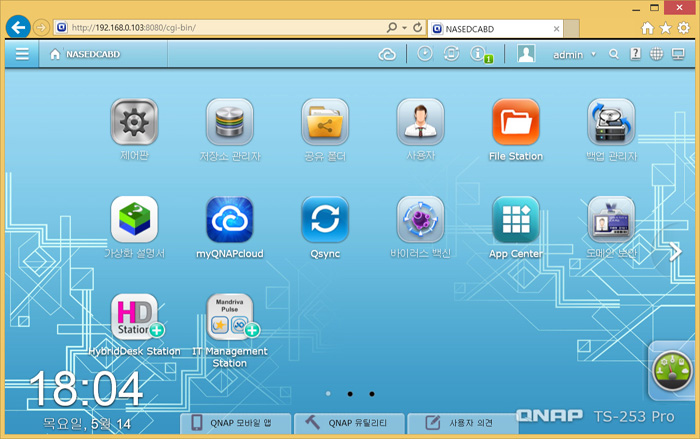Viewport: 700px width, 439px height.
Task: Click the address bar search magnifier
Action: [x=392, y=28]
